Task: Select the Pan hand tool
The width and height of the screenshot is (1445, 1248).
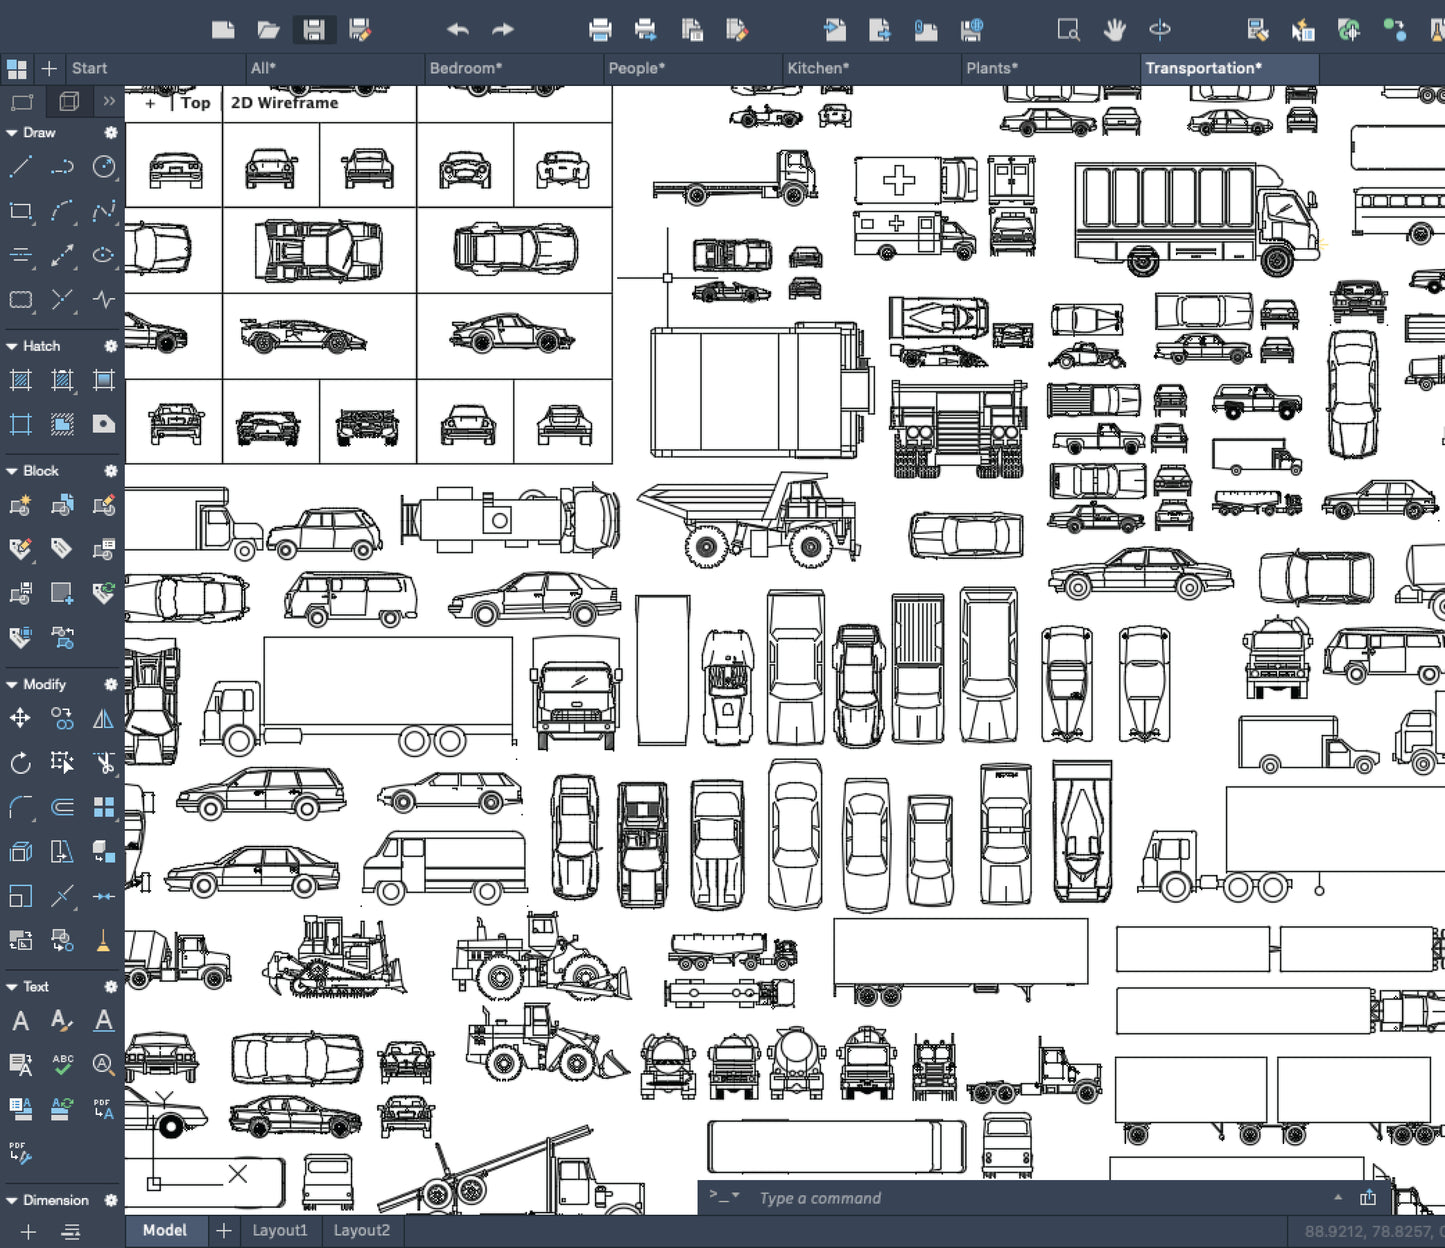Action: [x=1114, y=30]
